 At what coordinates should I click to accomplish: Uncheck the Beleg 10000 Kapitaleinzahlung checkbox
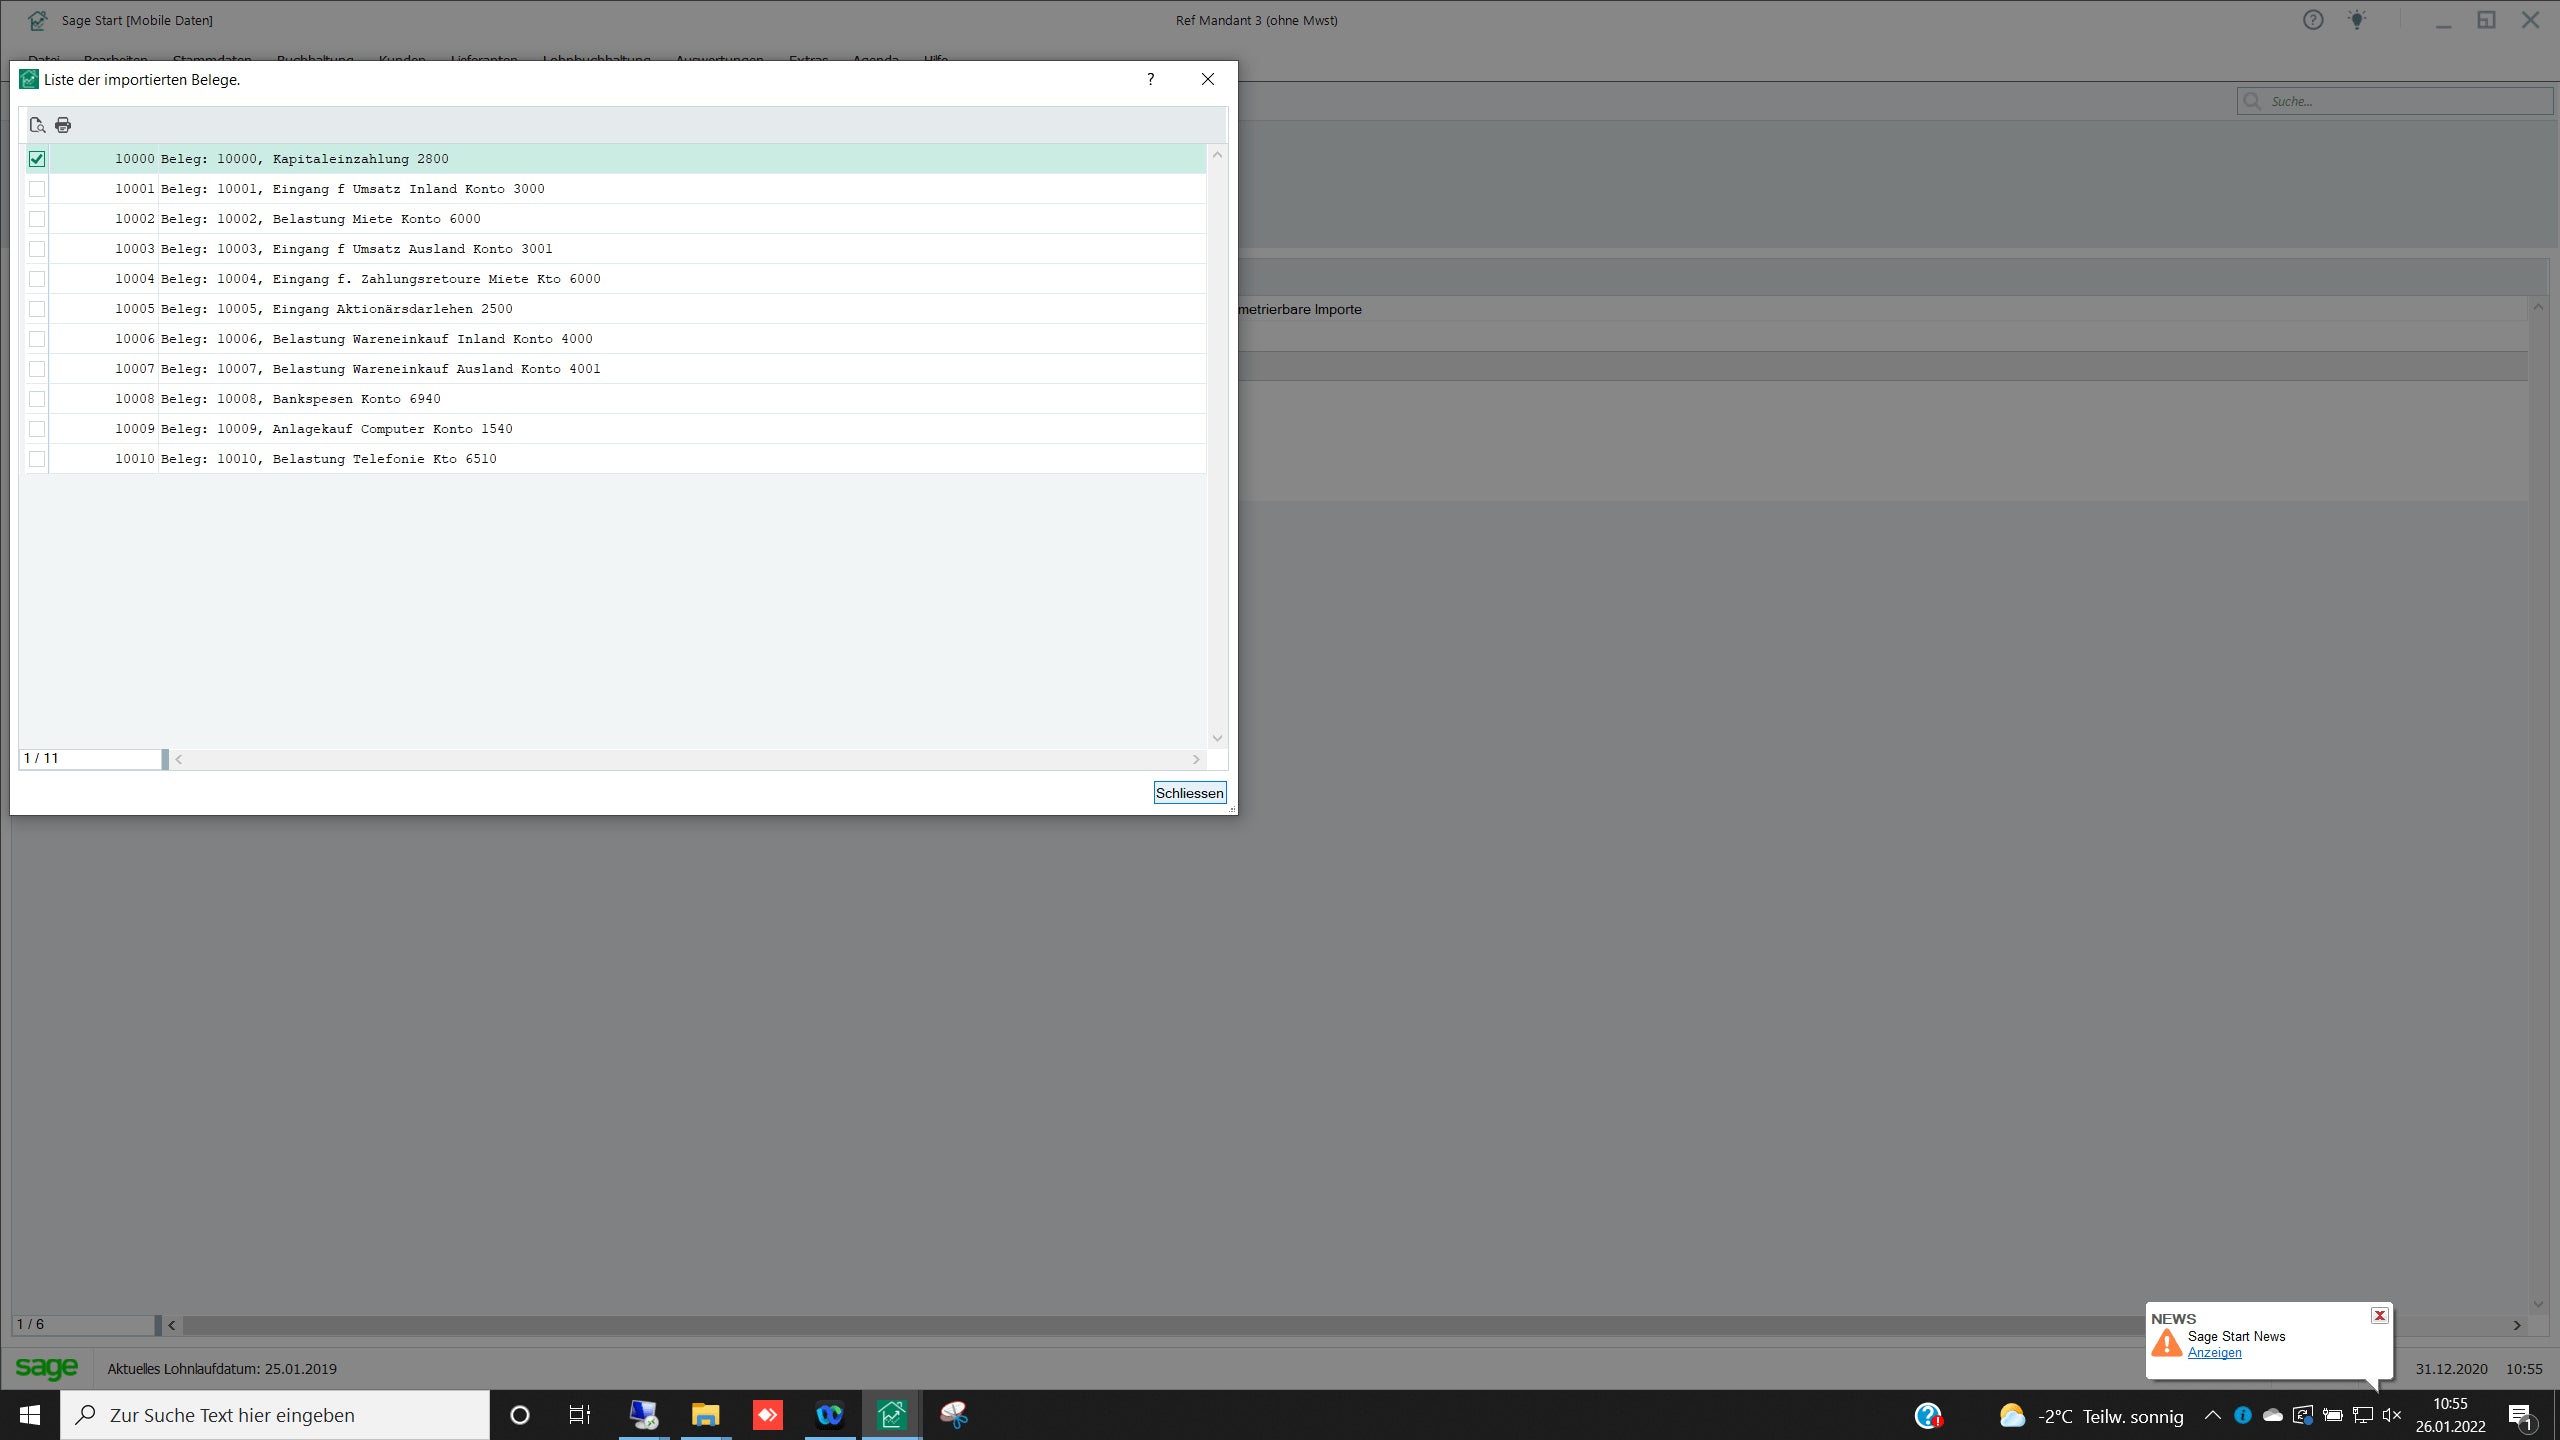[37, 159]
